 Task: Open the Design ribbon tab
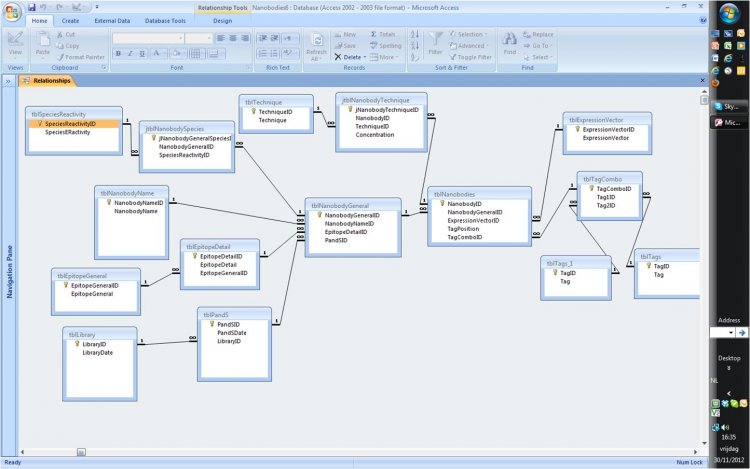pos(222,20)
